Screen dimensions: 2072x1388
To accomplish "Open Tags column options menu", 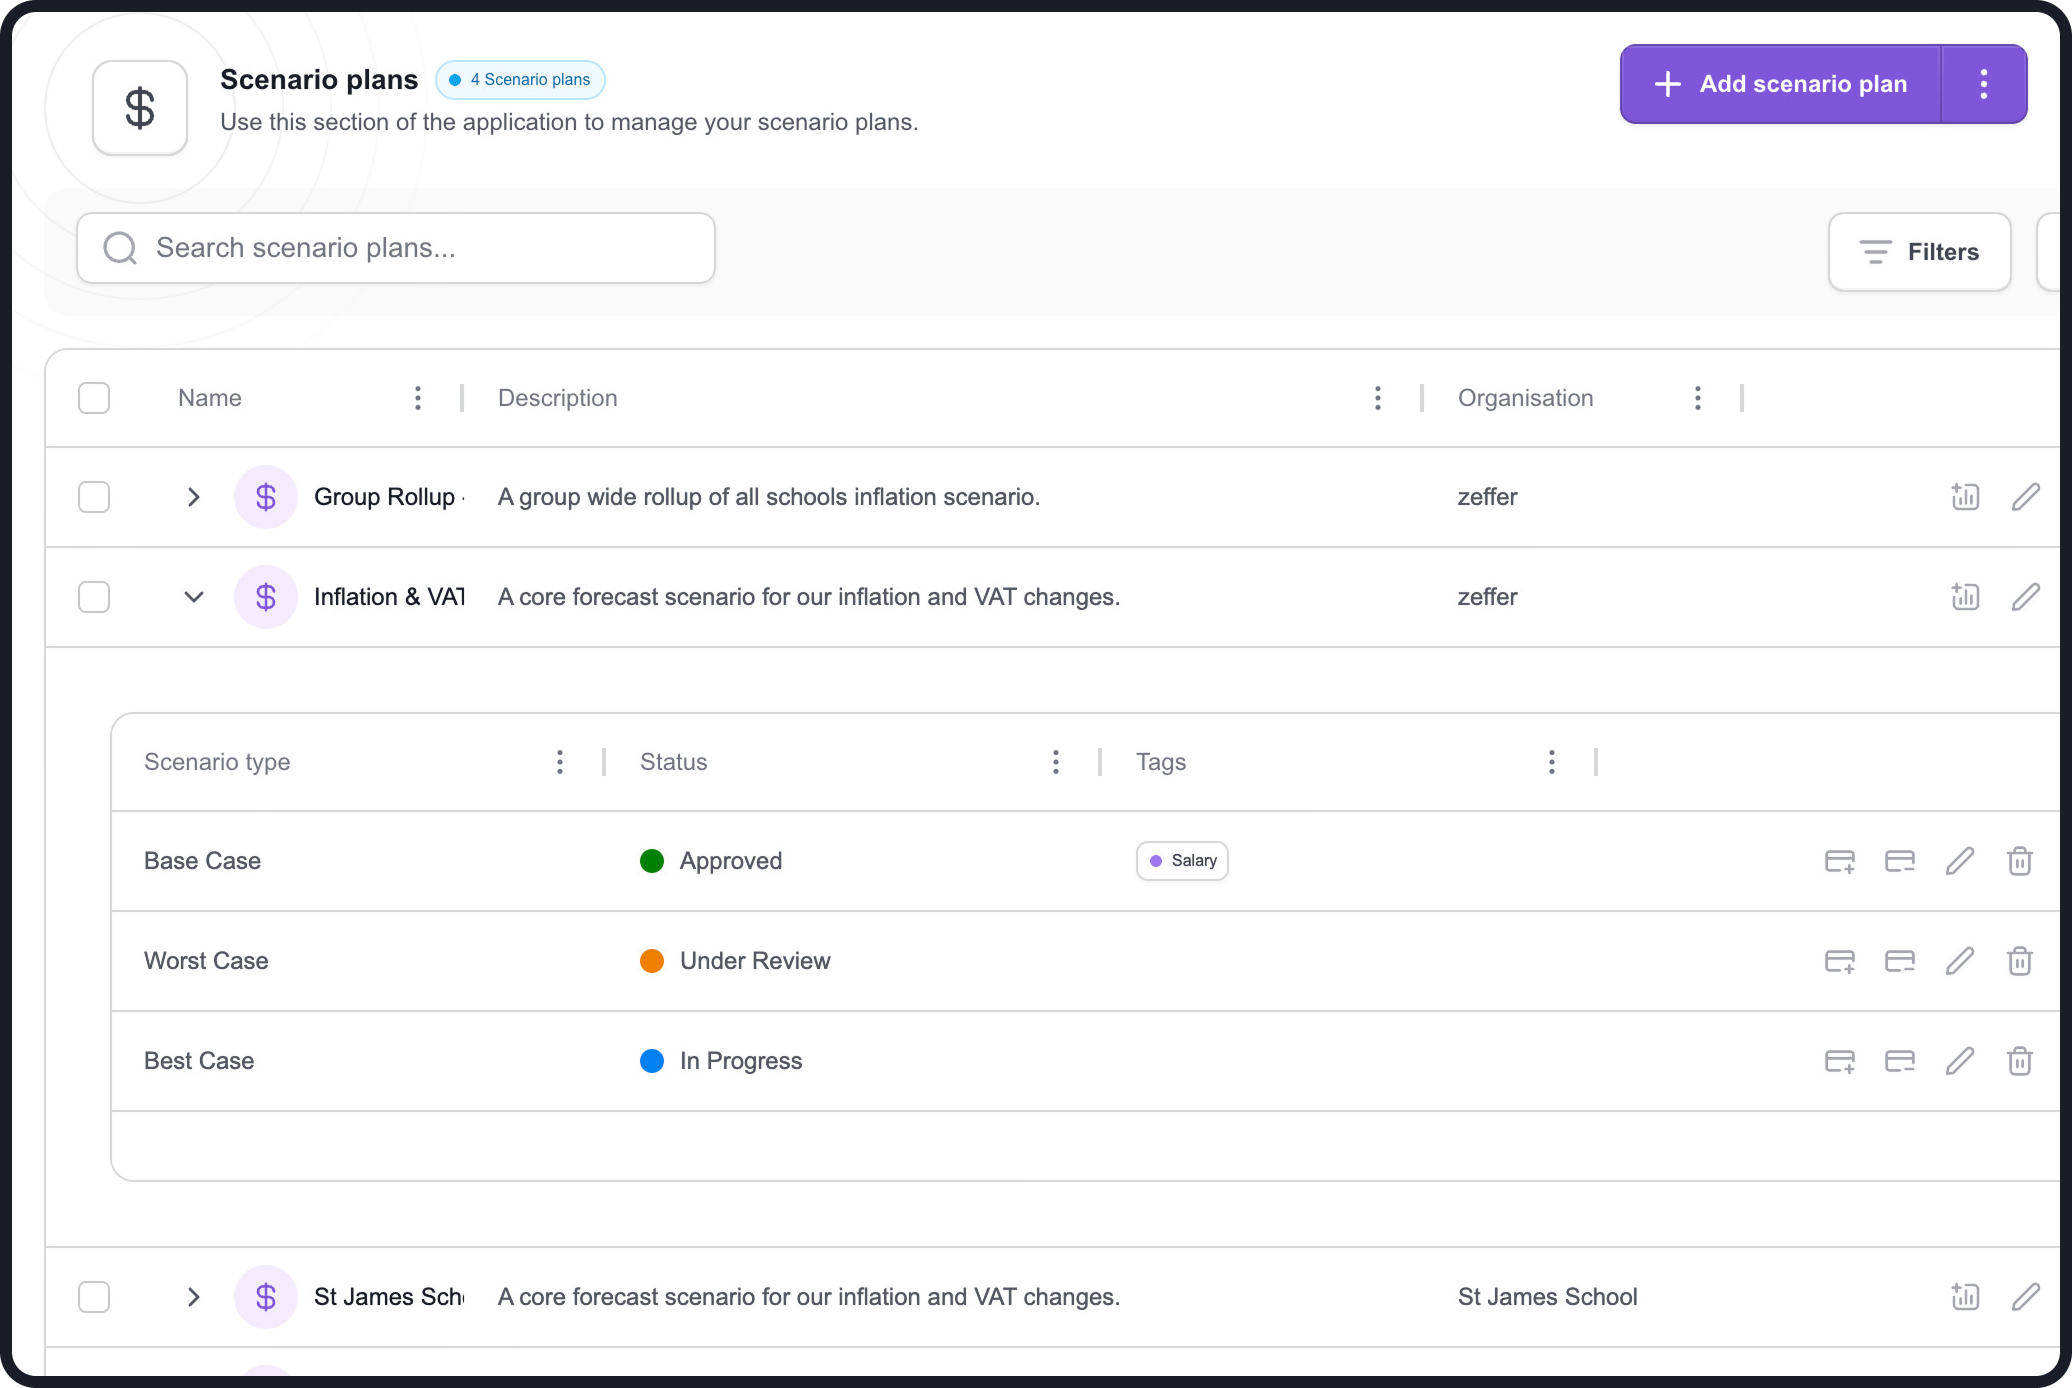I will coord(1552,762).
